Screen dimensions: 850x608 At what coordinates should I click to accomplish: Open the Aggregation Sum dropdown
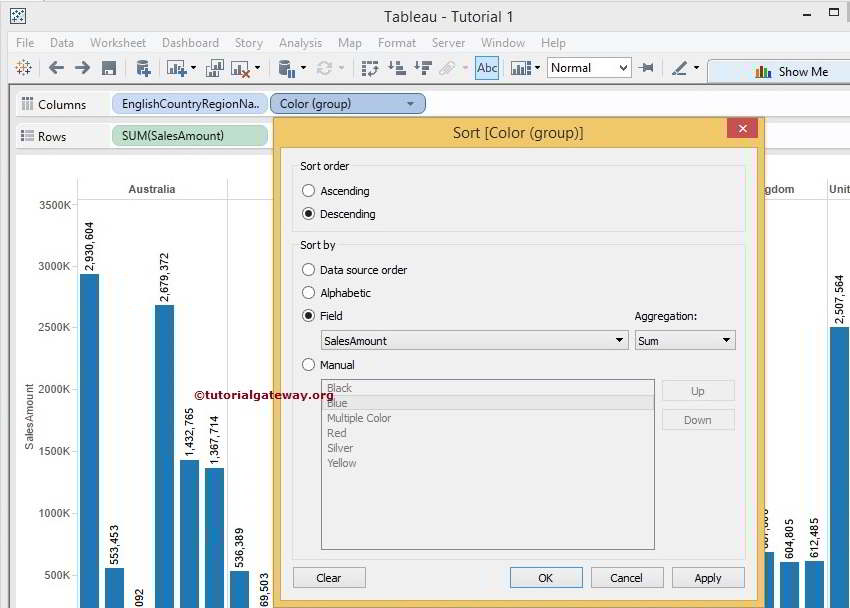coord(685,341)
